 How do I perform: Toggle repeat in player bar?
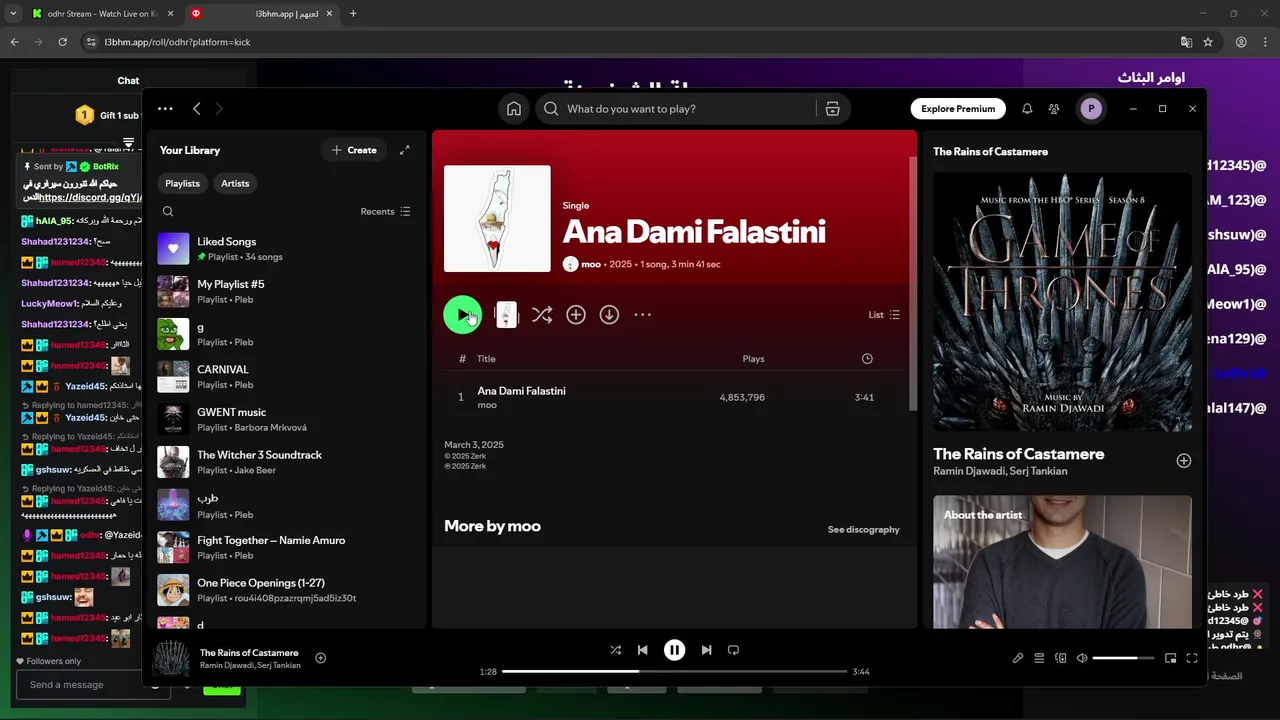point(733,650)
